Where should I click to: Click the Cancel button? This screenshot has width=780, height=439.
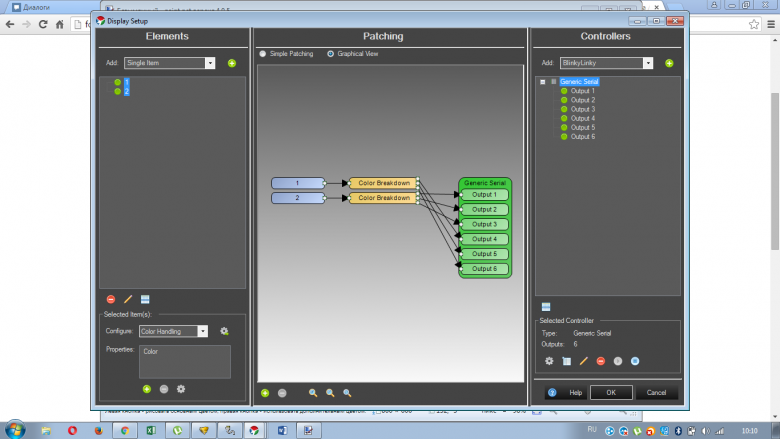pyautogui.click(x=656, y=393)
